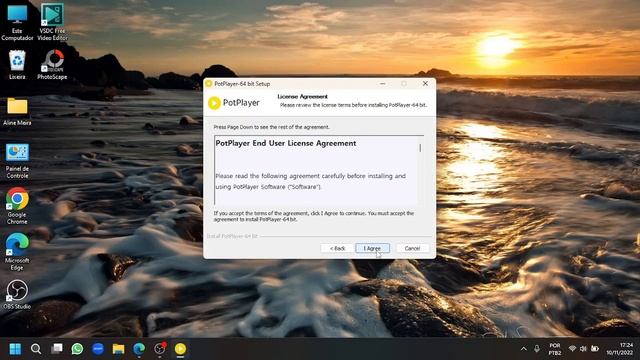640x360 pixels.
Task: Click the PotPlayer End User License Agreement heading
Action: tap(286, 143)
